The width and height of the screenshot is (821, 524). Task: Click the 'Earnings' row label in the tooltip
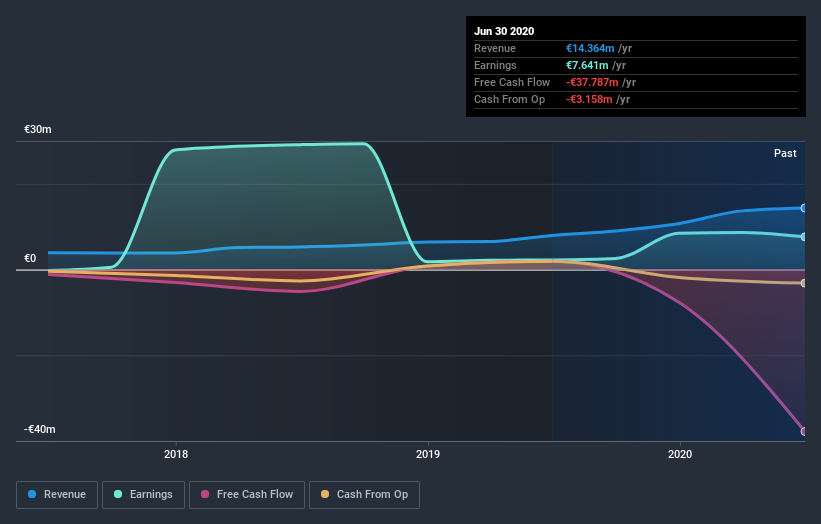(495, 65)
